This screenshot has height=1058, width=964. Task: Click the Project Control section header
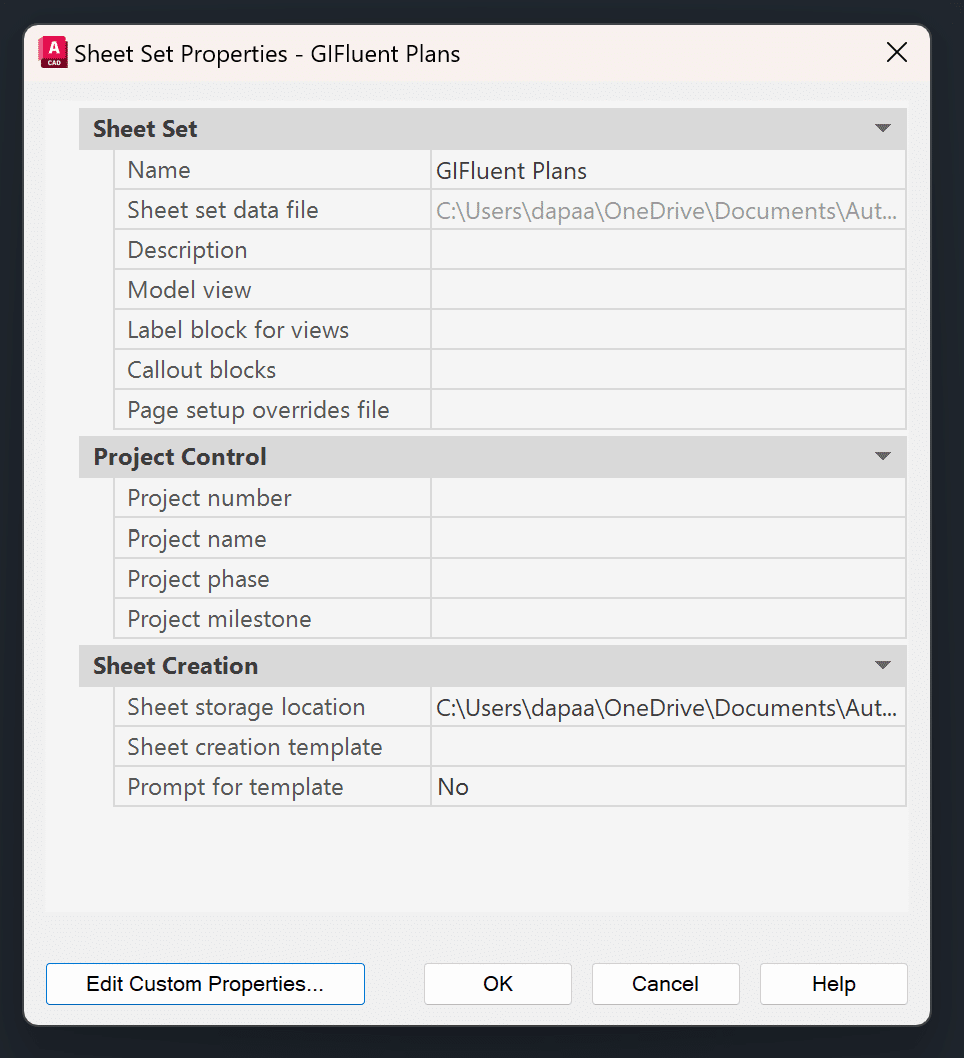point(180,457)
